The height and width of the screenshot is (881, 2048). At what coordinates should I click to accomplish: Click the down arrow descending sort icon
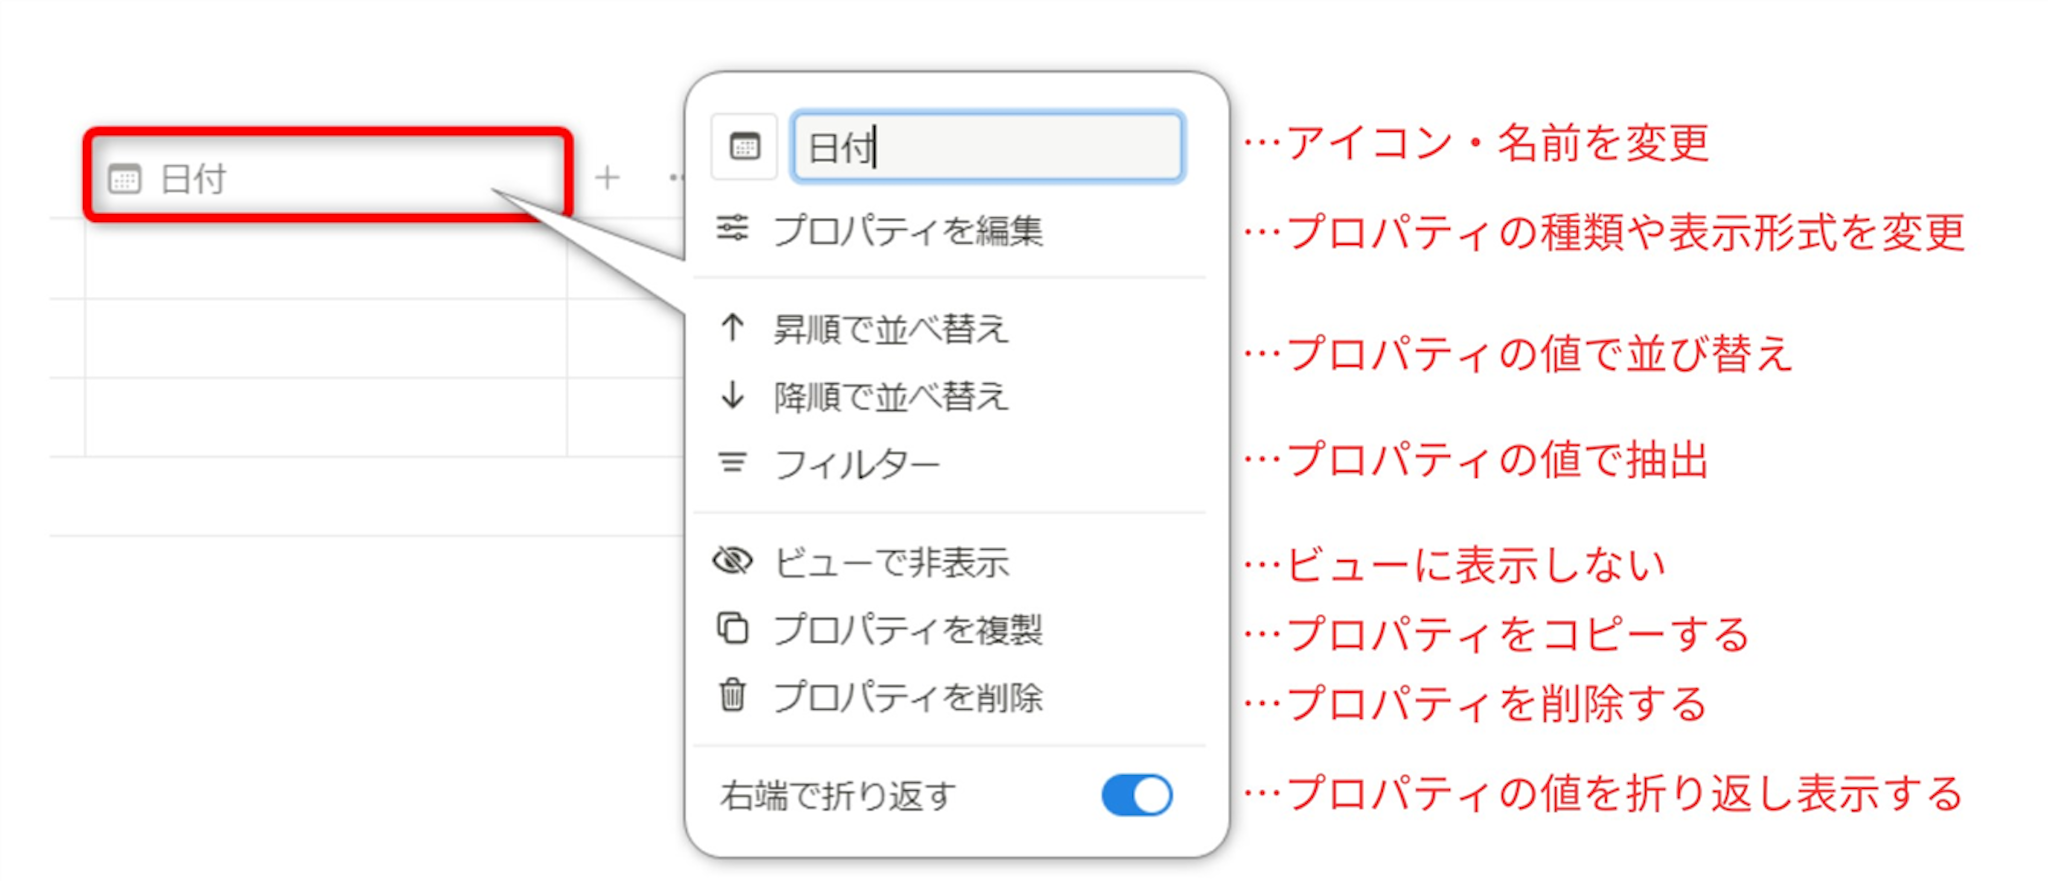(732, 396)
